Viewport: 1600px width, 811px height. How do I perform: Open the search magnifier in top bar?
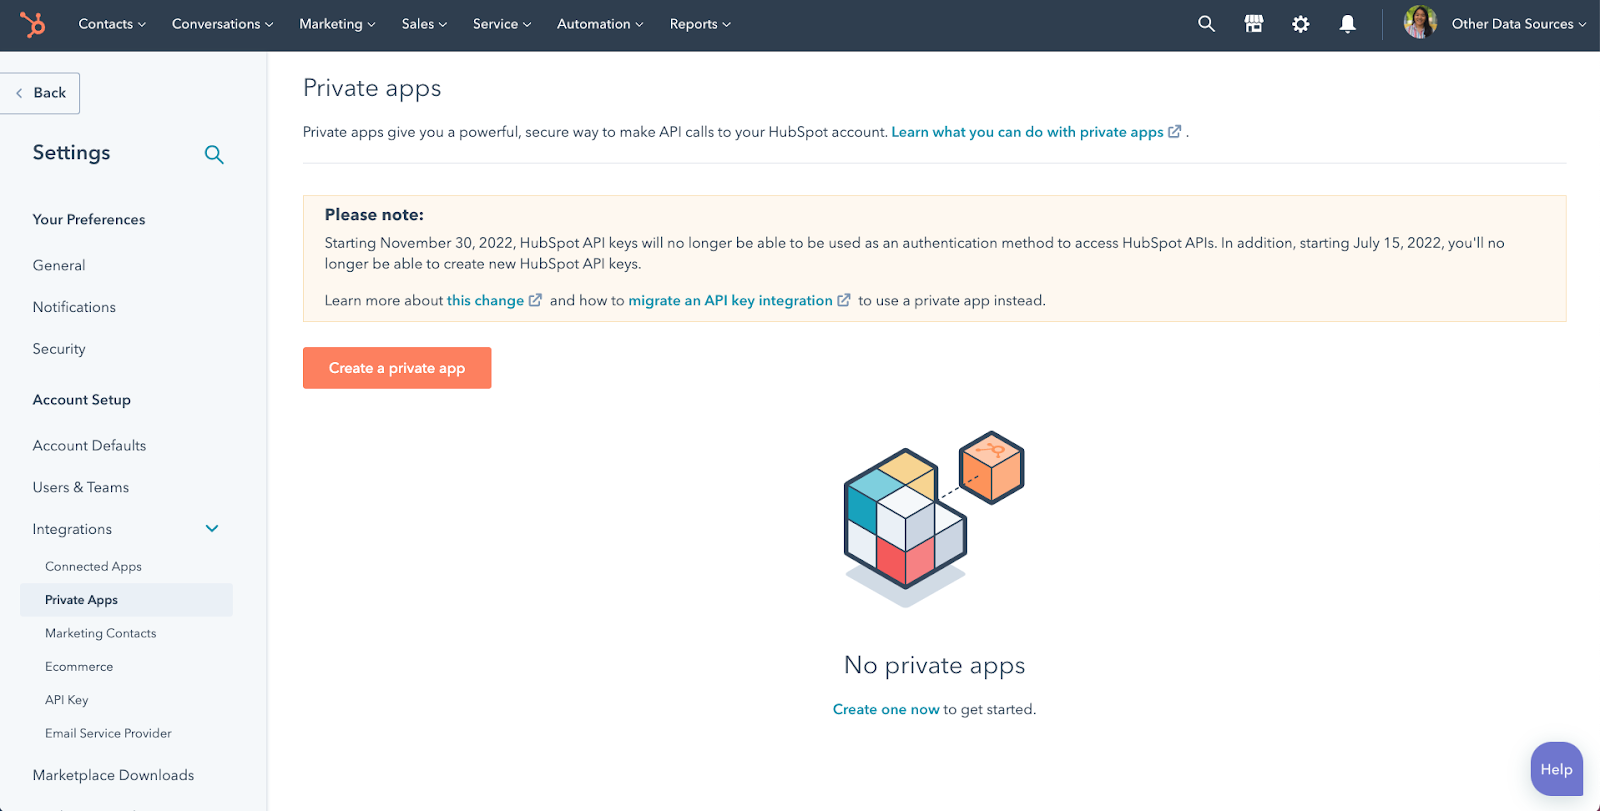pos(1206,24)
